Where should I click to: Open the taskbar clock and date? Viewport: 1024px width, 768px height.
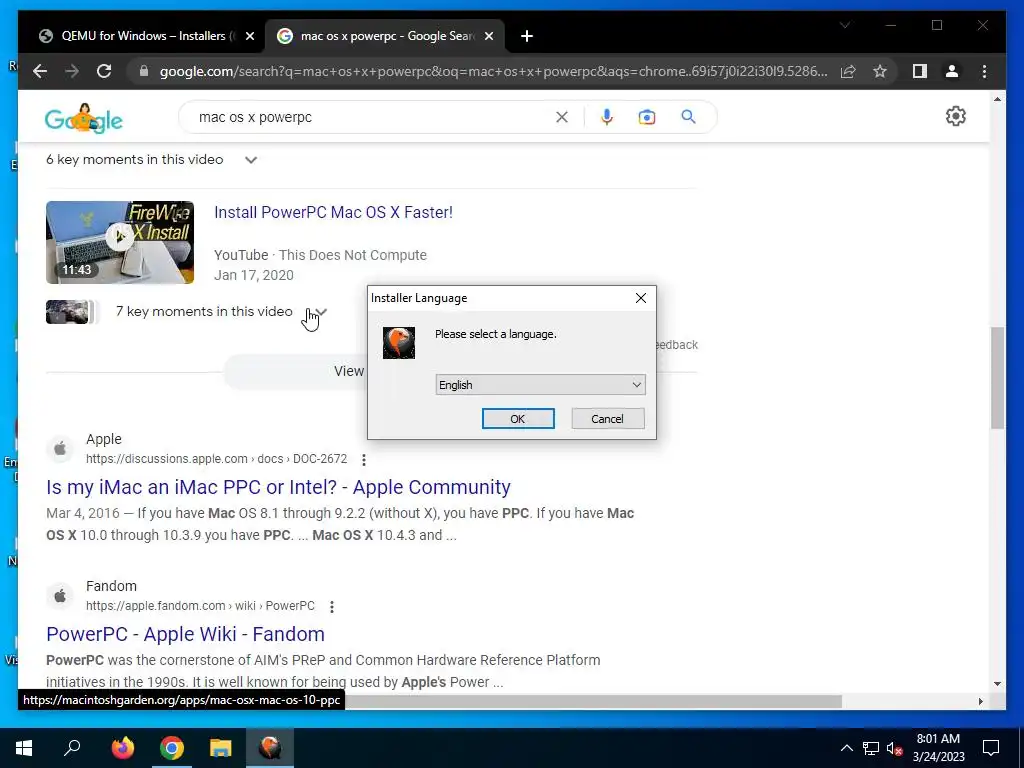[x=938, y=748]
